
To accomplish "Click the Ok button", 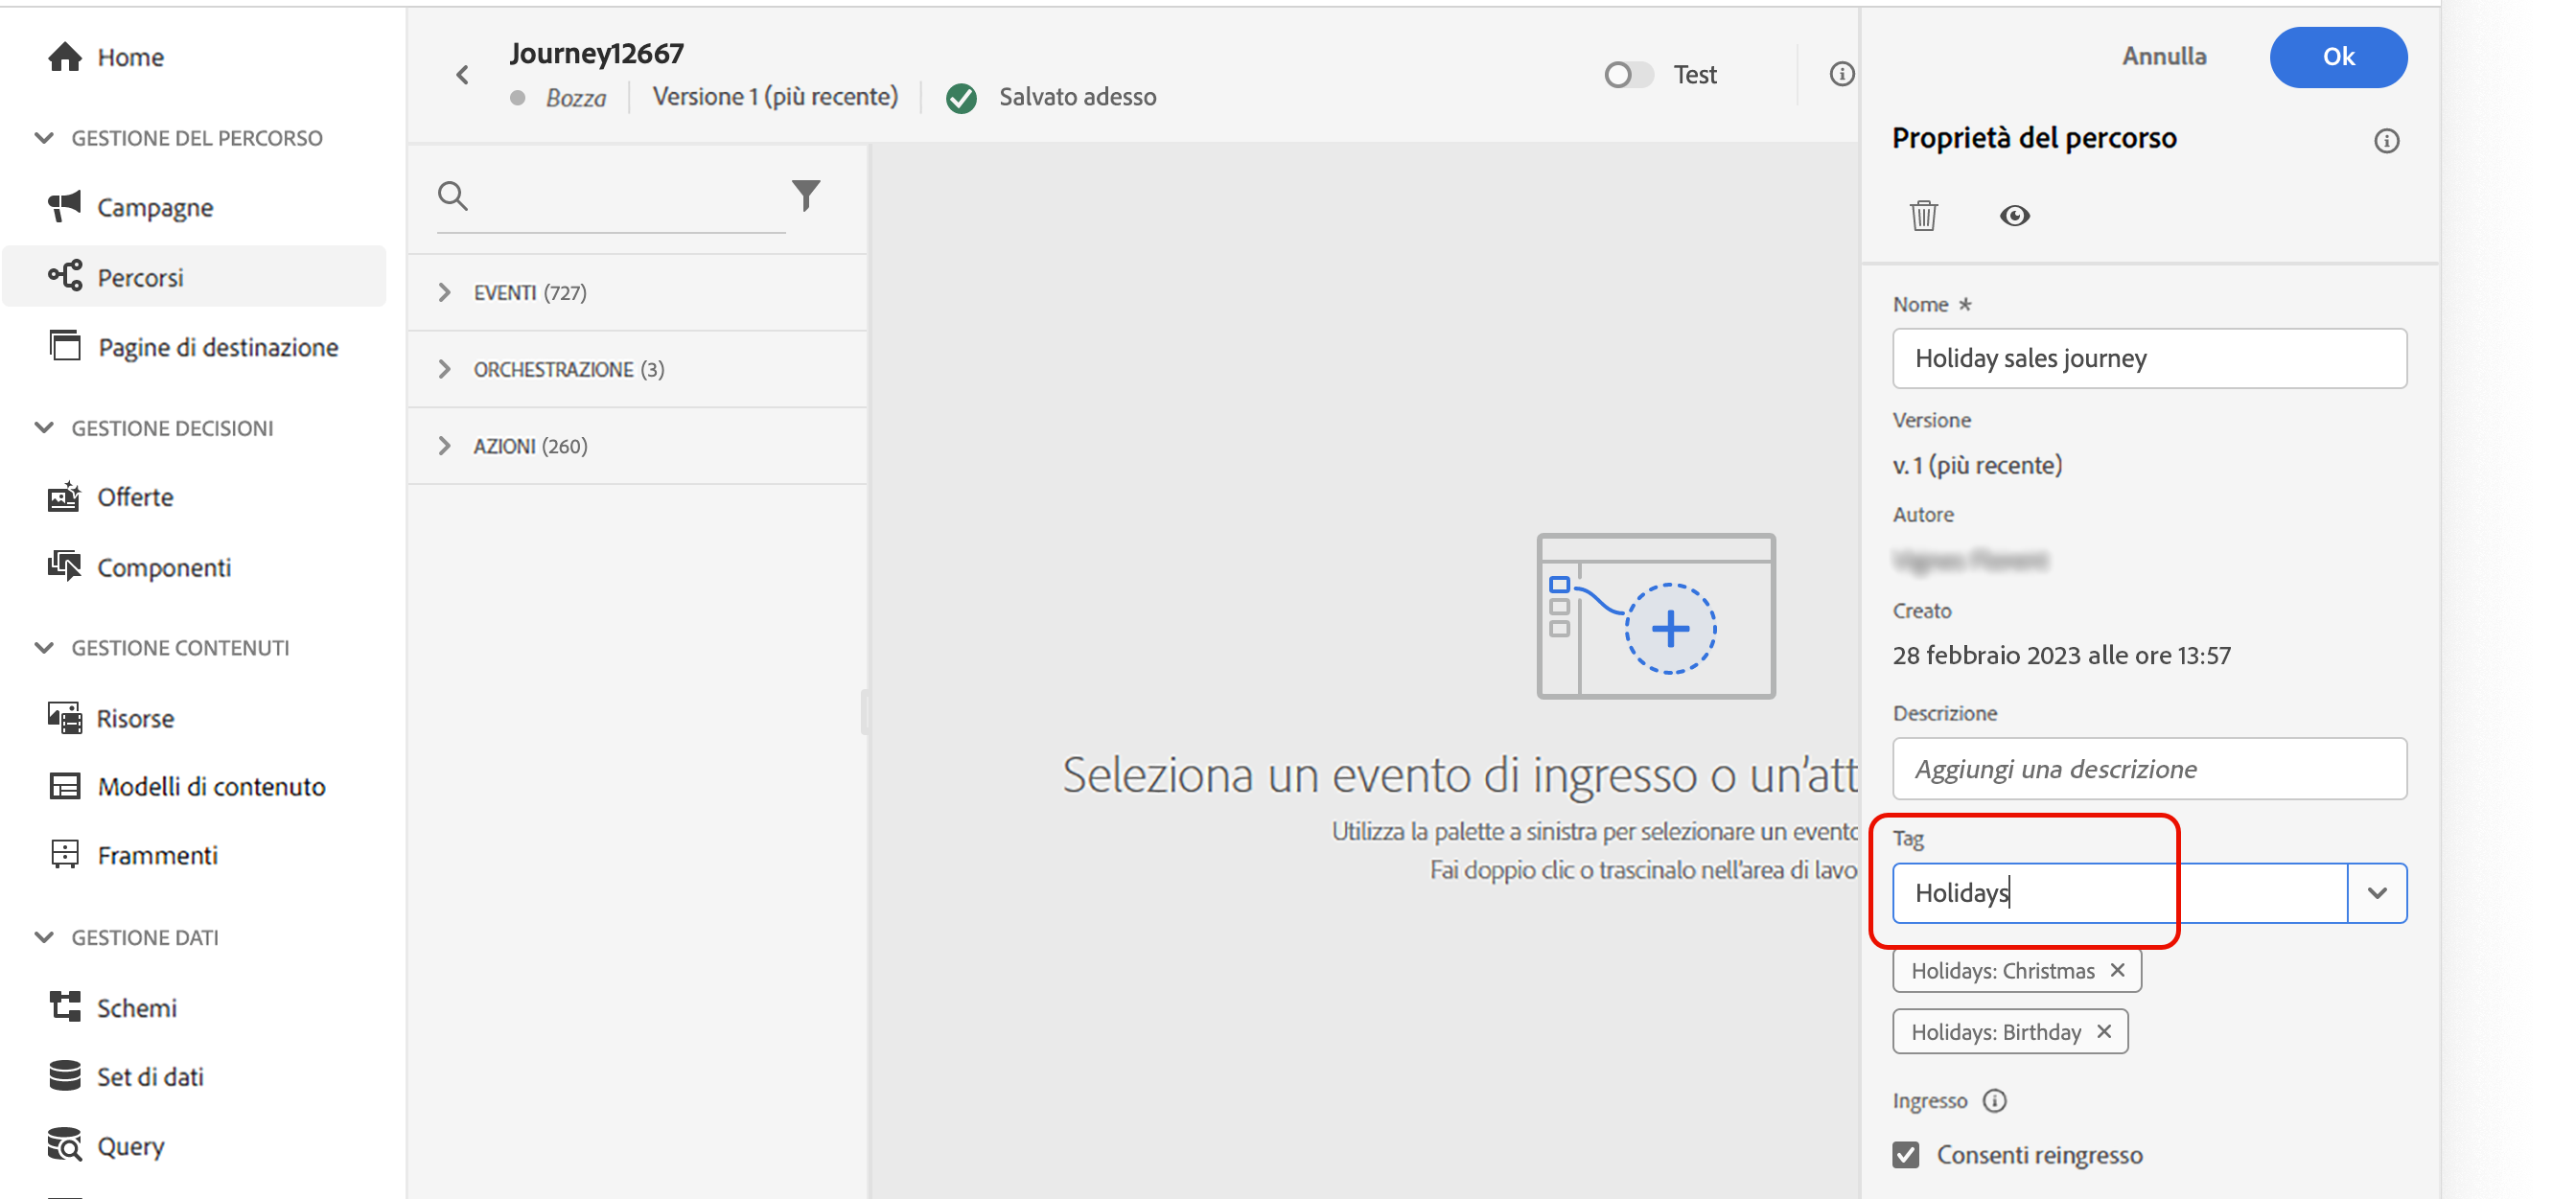I will [x=2337, y=57].
